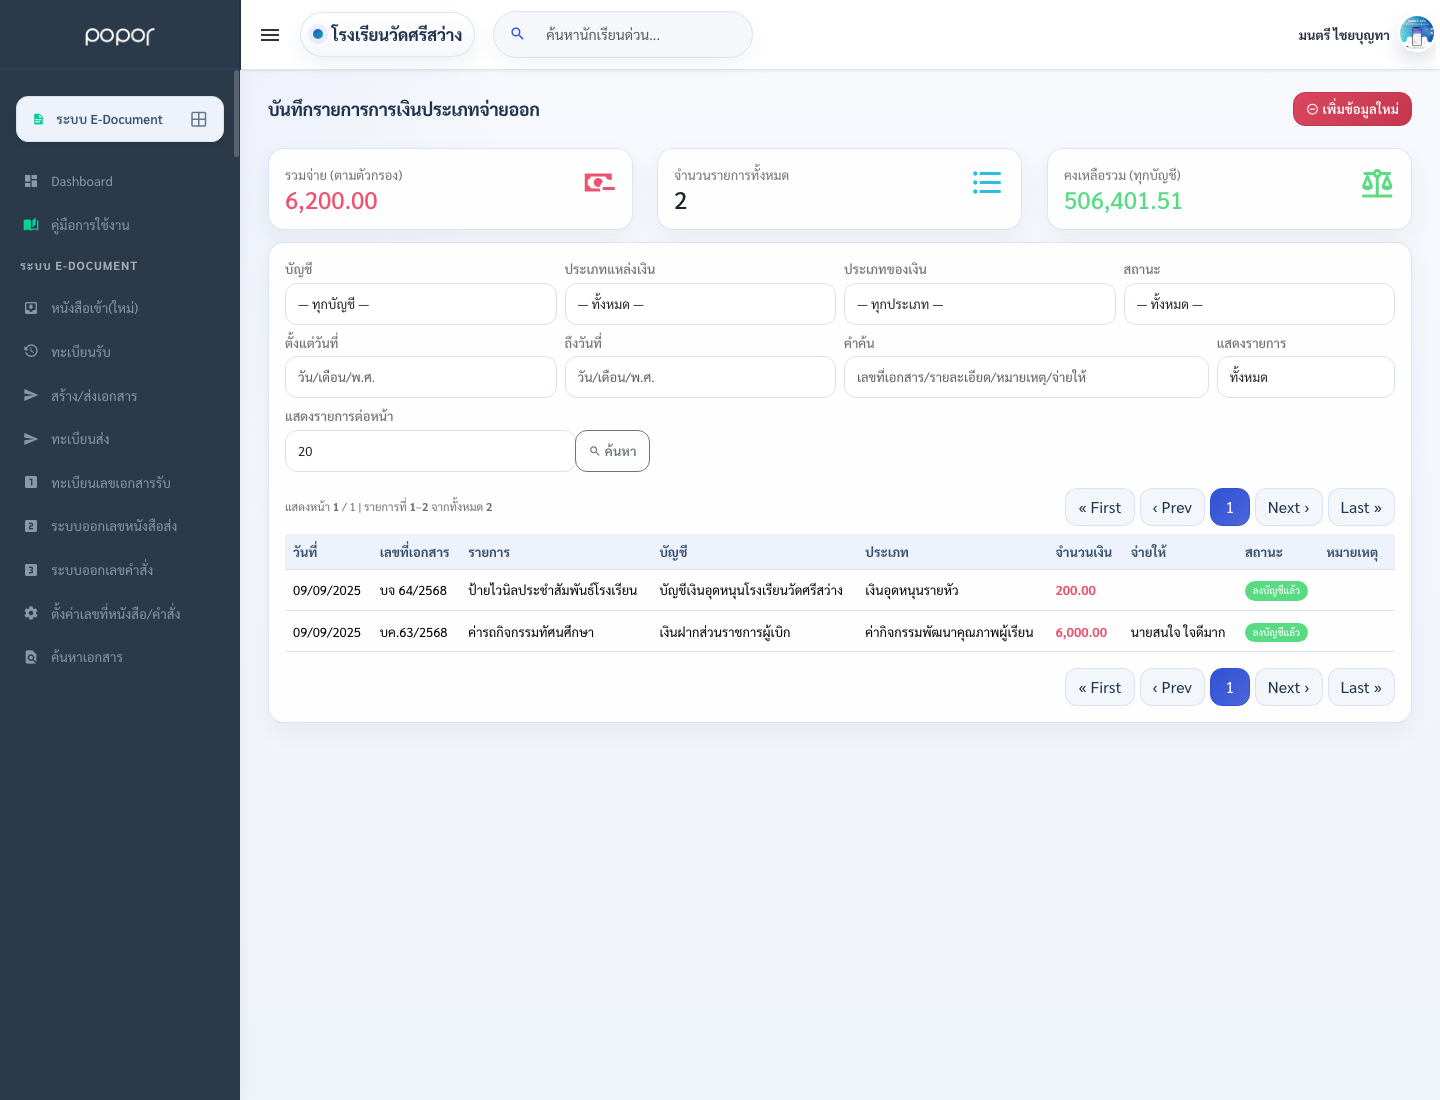Click the hamburger menu icon
The width and height of the screenshot is (1440, 1100).
click(270, 35)
